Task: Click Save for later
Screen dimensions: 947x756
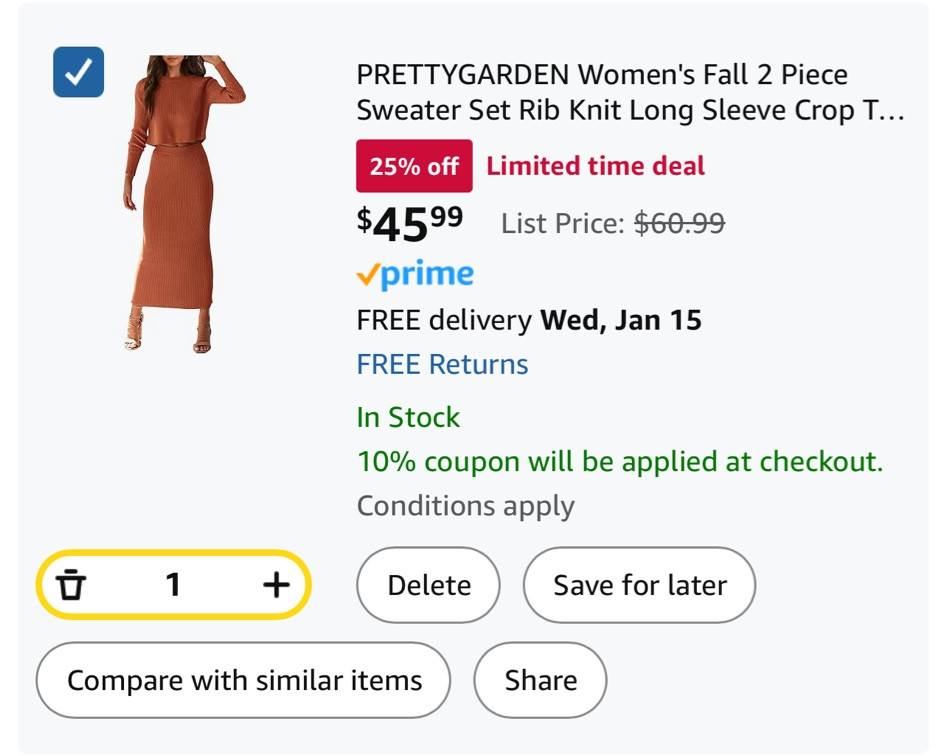Action: click(639, 585)
